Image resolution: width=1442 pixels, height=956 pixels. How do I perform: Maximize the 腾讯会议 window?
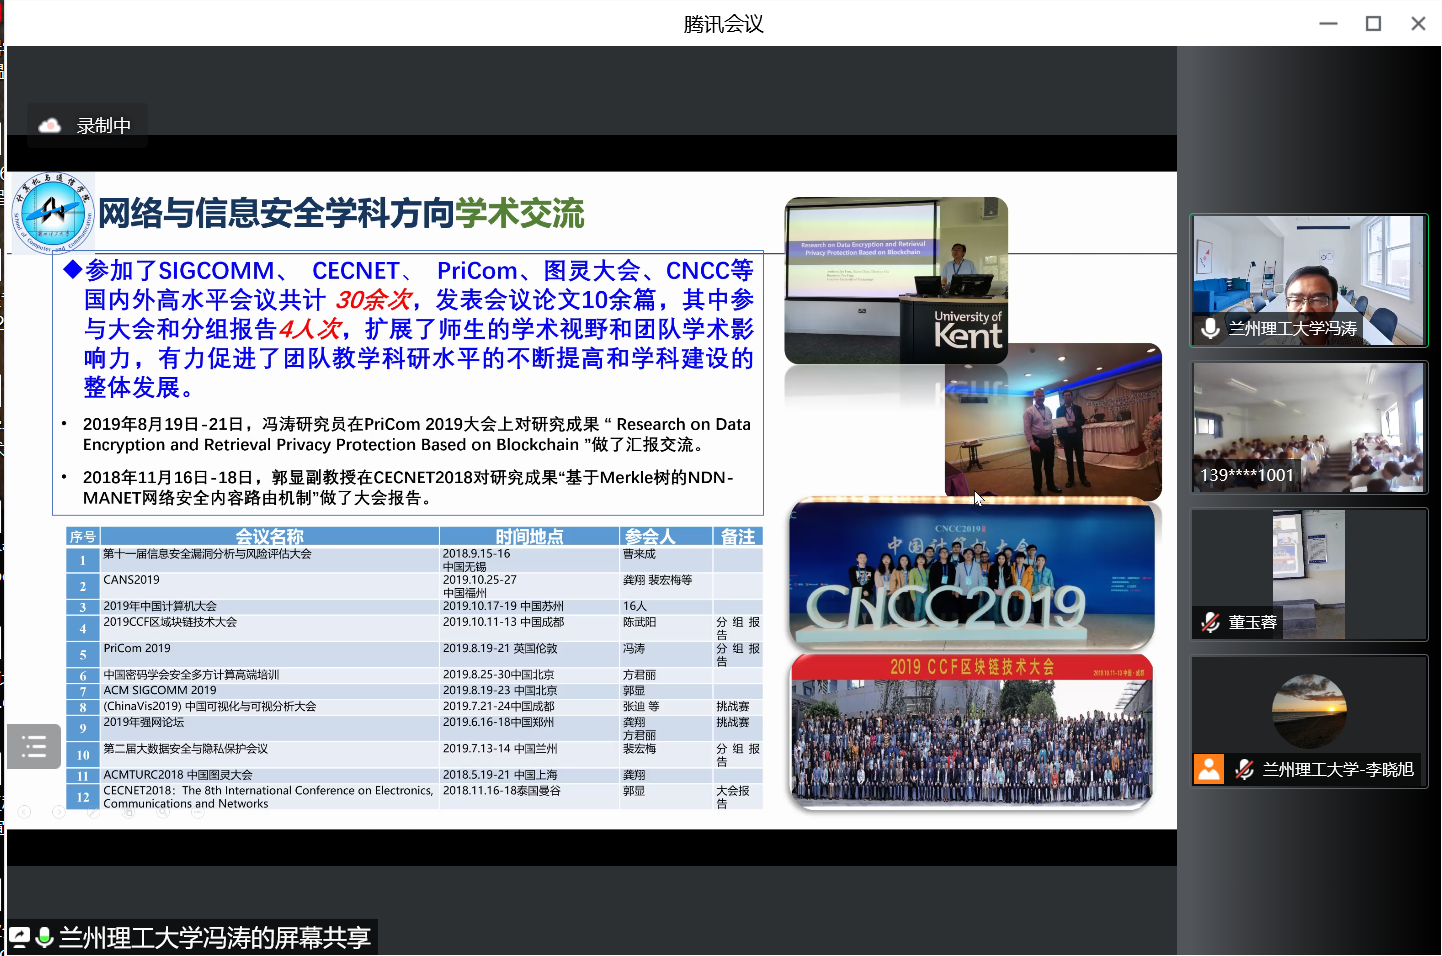tap(1373, 23)
